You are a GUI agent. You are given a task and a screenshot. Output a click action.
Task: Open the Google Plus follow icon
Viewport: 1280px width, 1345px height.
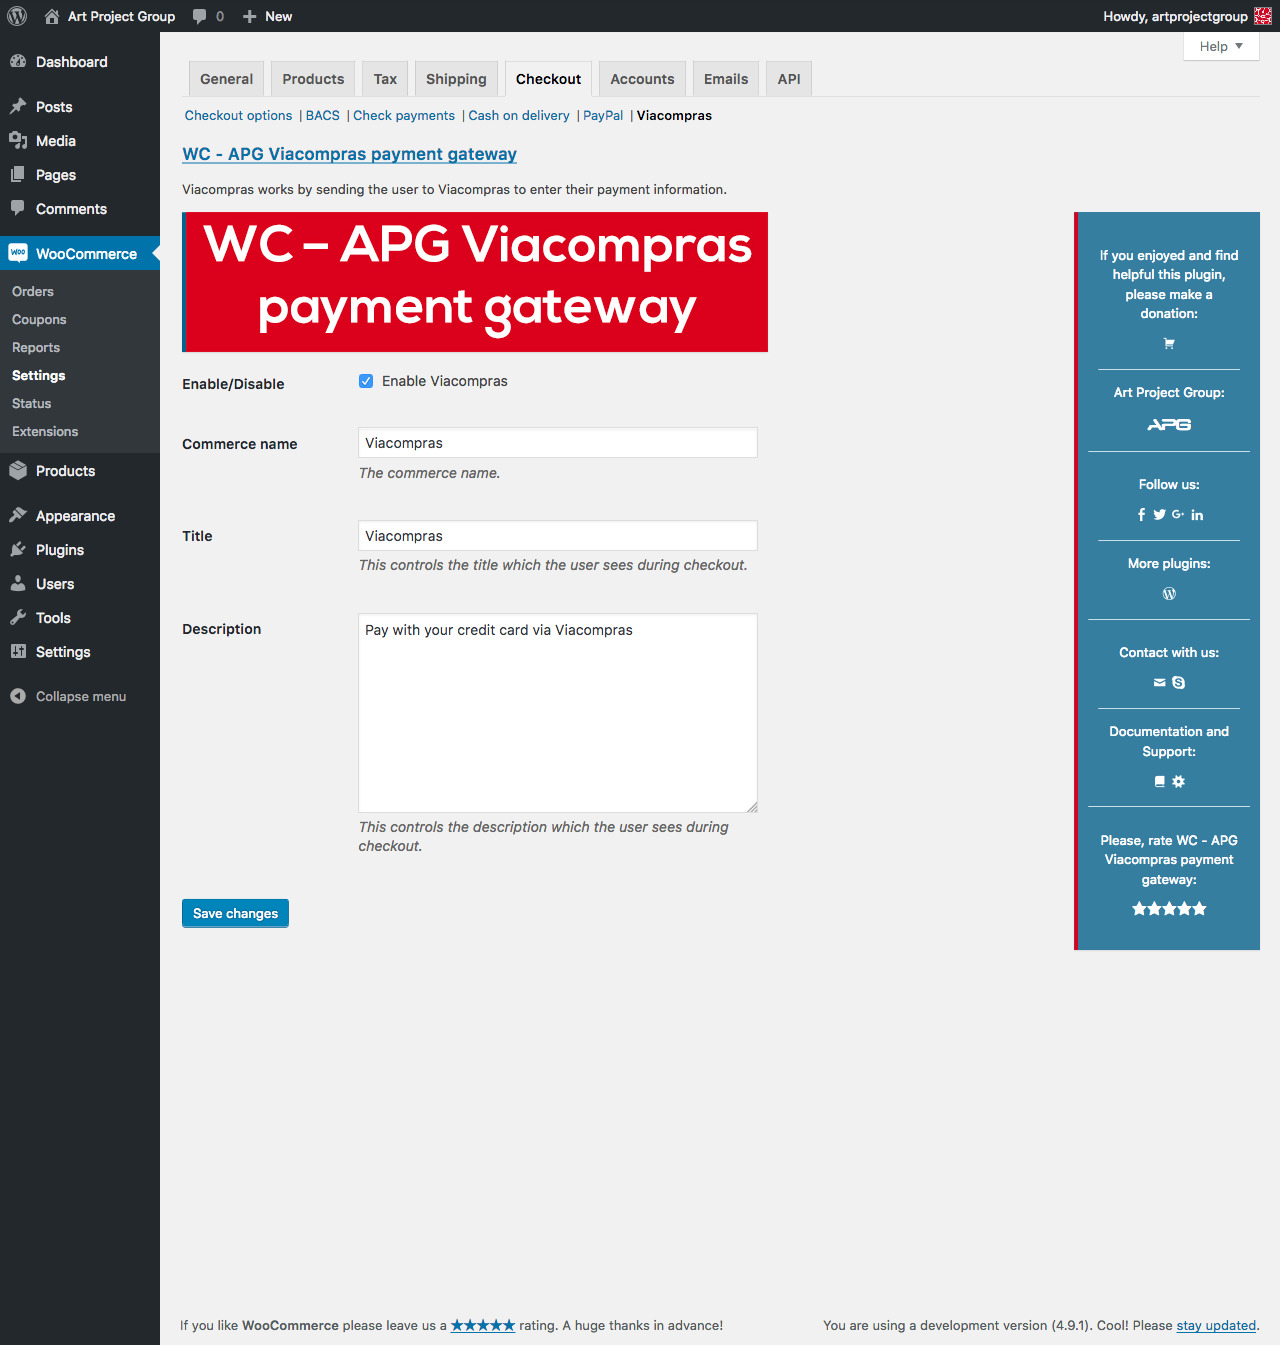pyautogui.click(x=1178, y=515)
